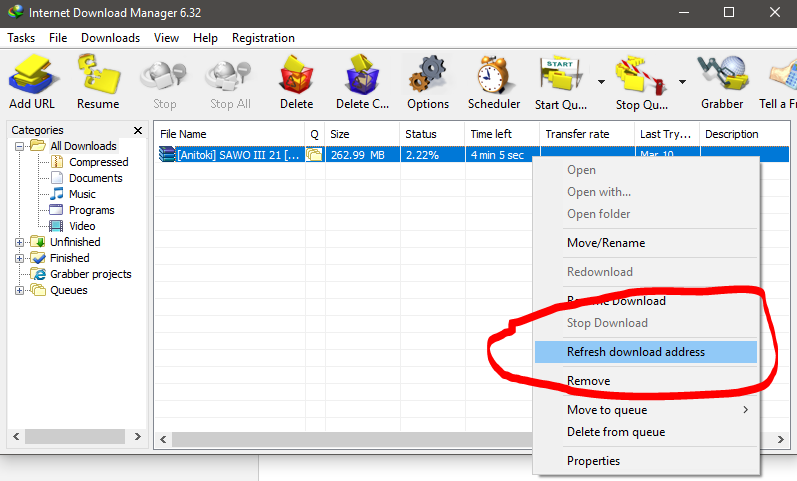Click the 4 min 5 sec time cell
Screen dimensions: 797x481
(x=497, y=155)
